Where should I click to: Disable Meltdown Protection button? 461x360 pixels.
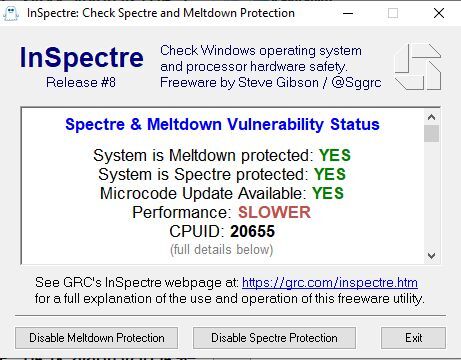[96, 338]
